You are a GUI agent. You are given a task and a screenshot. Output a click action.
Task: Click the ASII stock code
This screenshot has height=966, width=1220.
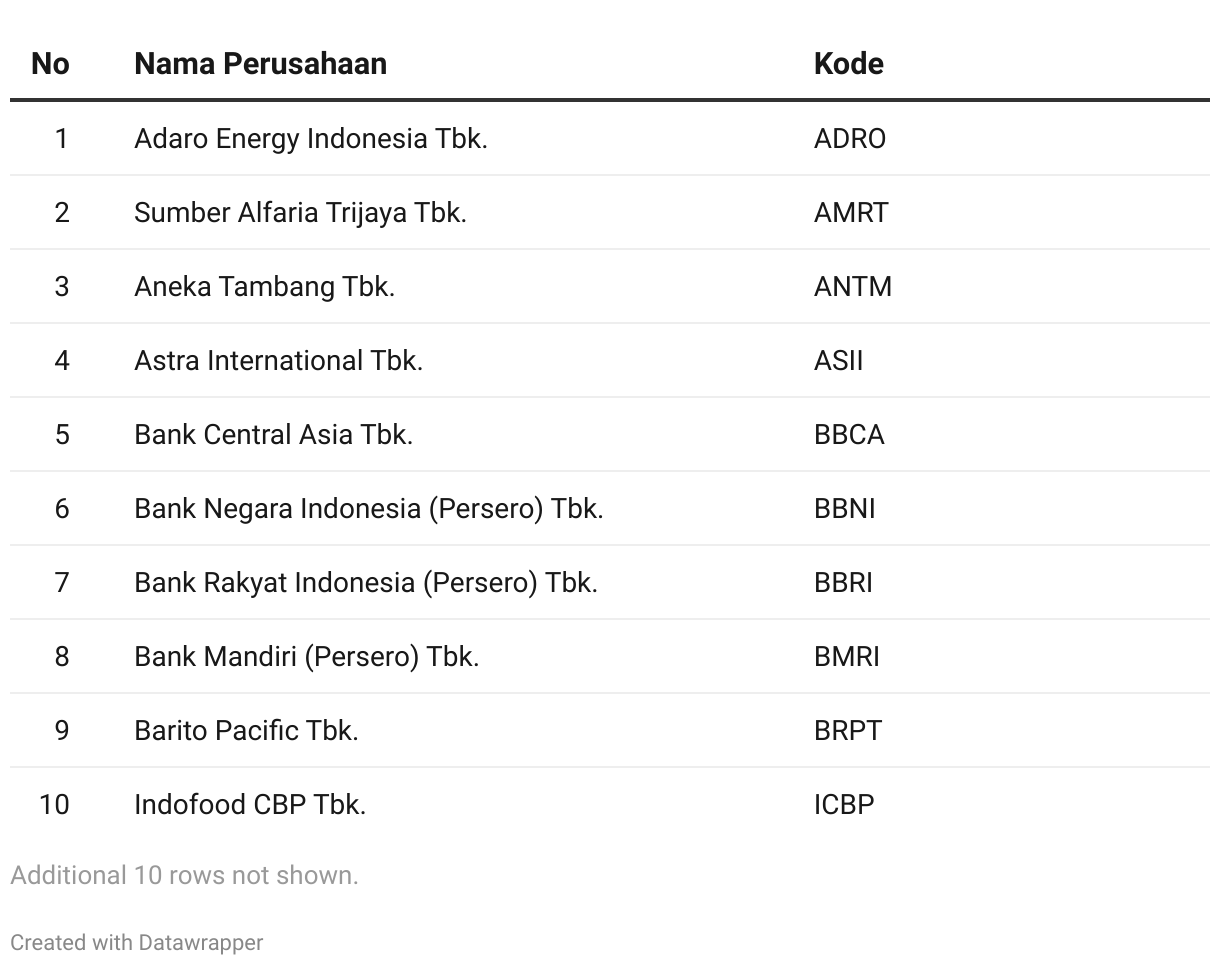[x=838, y=360]
